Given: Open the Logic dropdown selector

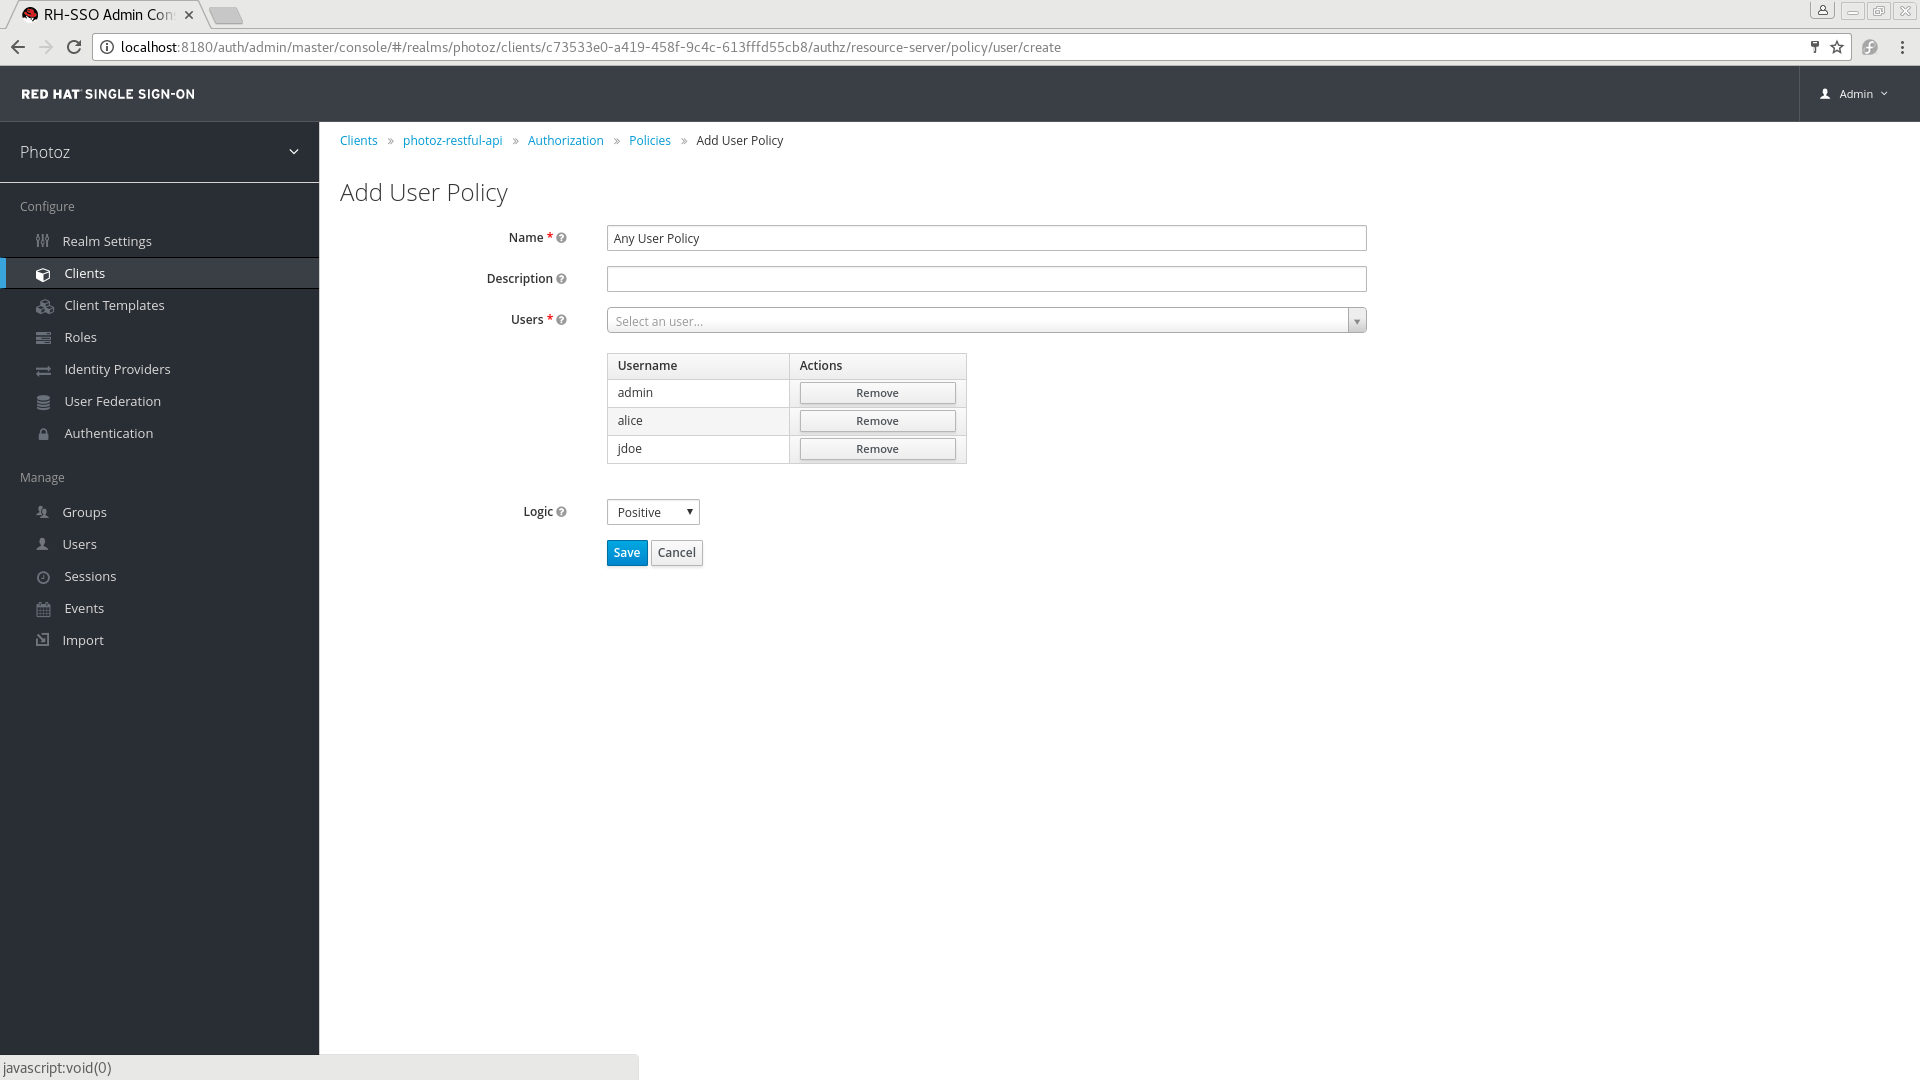Looking at the screenshot, I should coord(653,510).
